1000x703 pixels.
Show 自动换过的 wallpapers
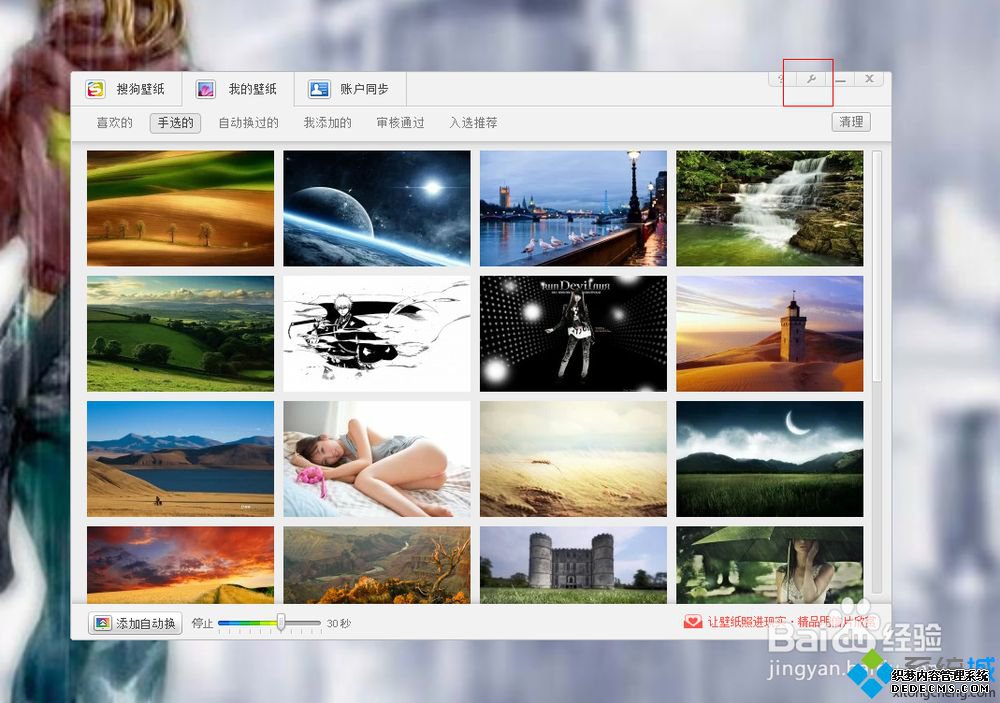pyautogui.click(x=249, y=122)
